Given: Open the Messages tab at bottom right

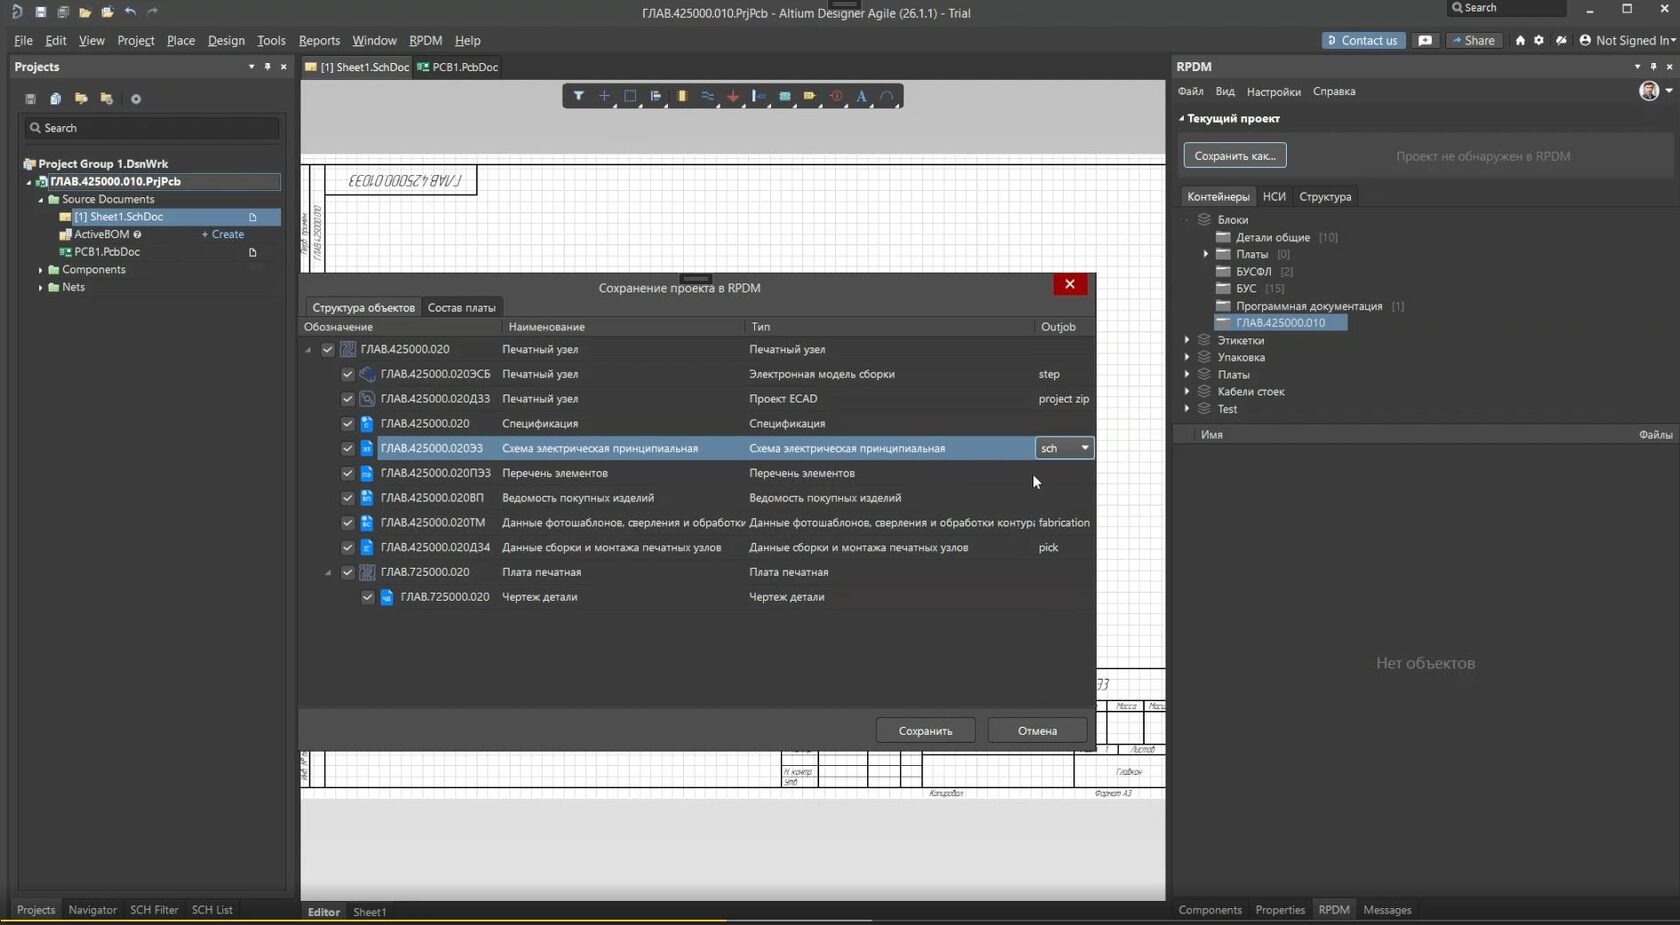Looking at the screenshot, I should click(x=1387, y=910).
